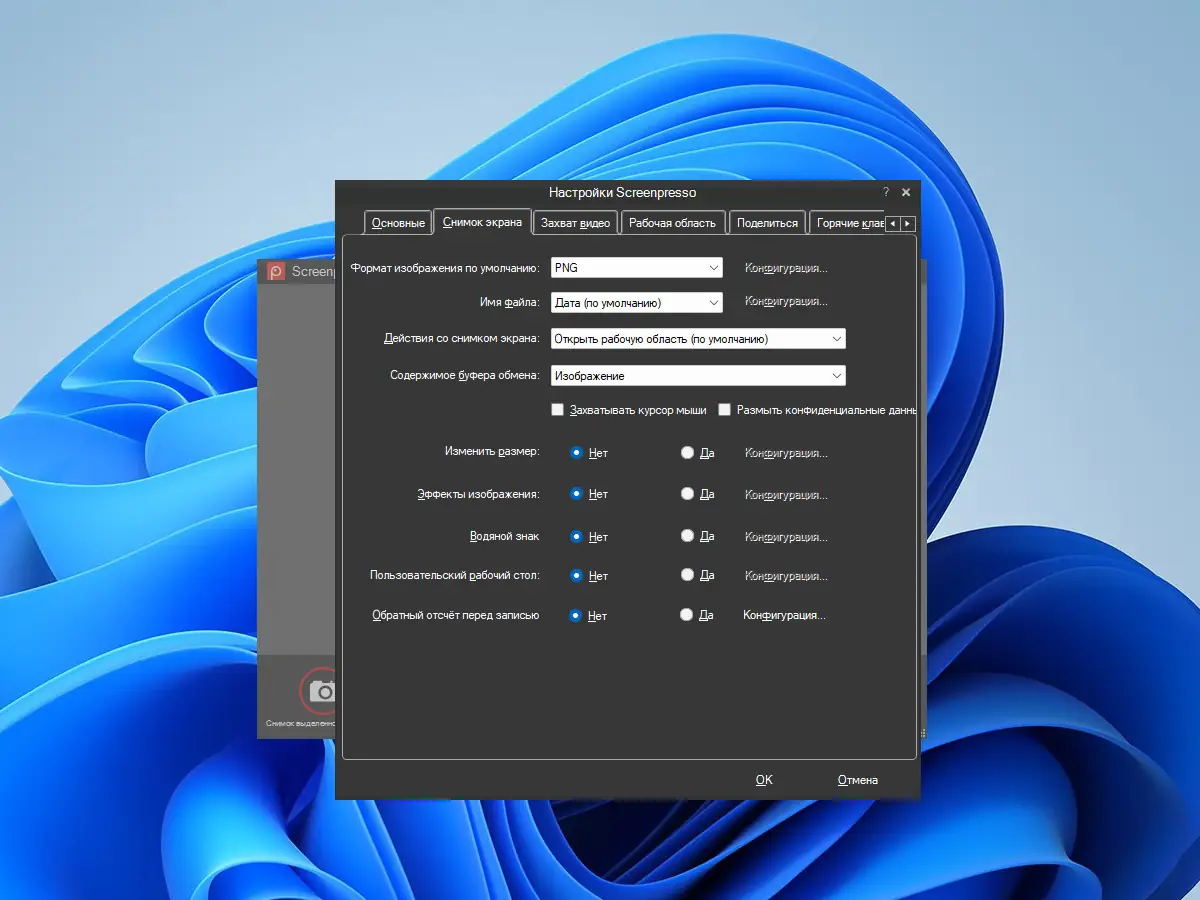Select Да for Обратный отсчёт перед записью

point(686,615)
